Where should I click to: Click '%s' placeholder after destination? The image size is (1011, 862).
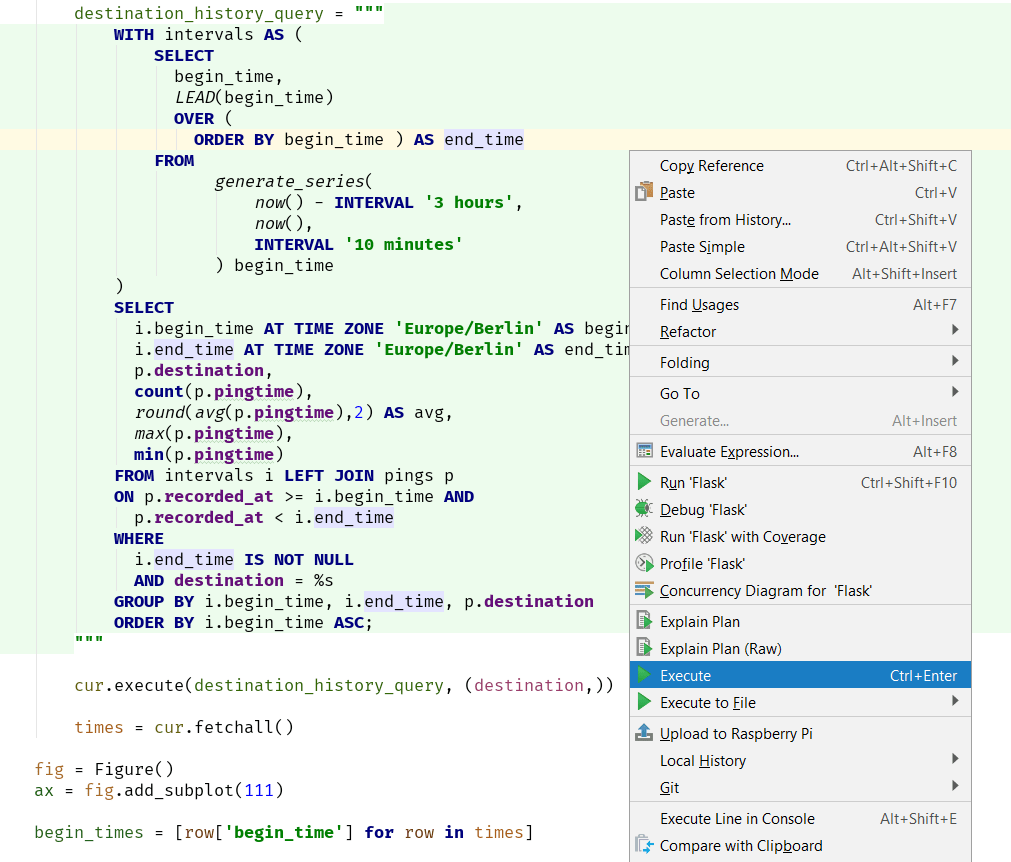324,581
